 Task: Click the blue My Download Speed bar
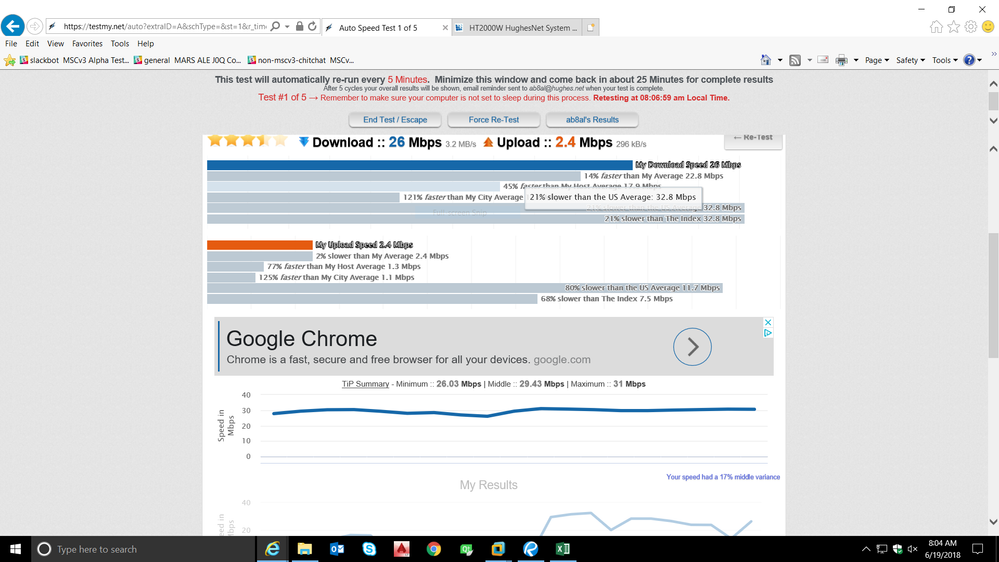[x=419, y=165]
